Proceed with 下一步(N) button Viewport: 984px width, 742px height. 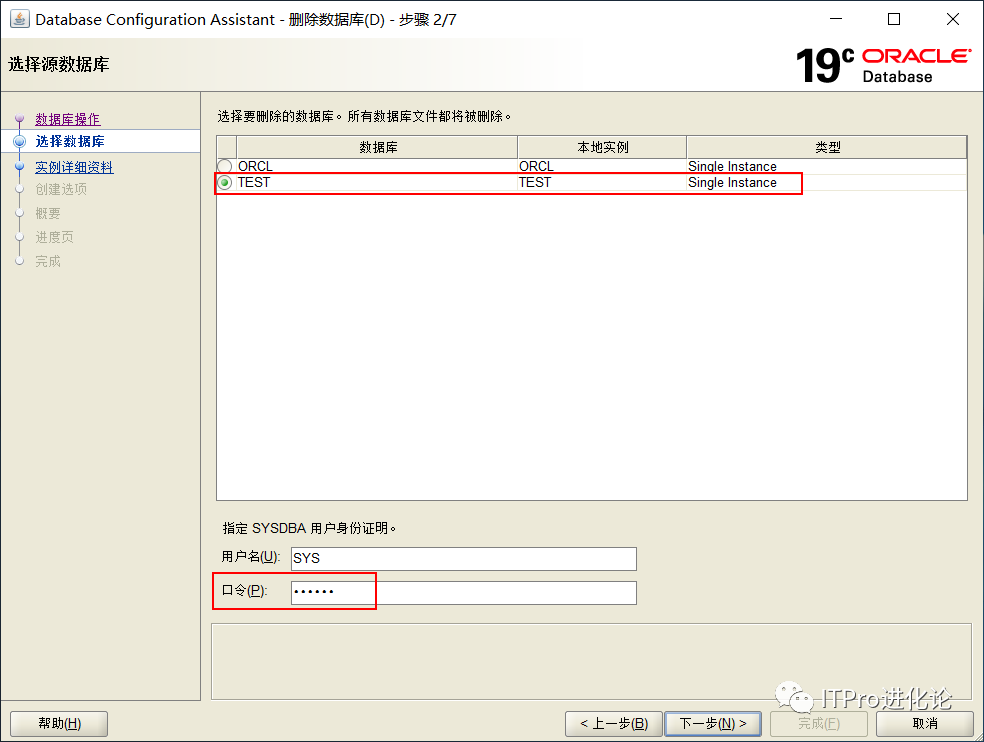pos(713,724)
